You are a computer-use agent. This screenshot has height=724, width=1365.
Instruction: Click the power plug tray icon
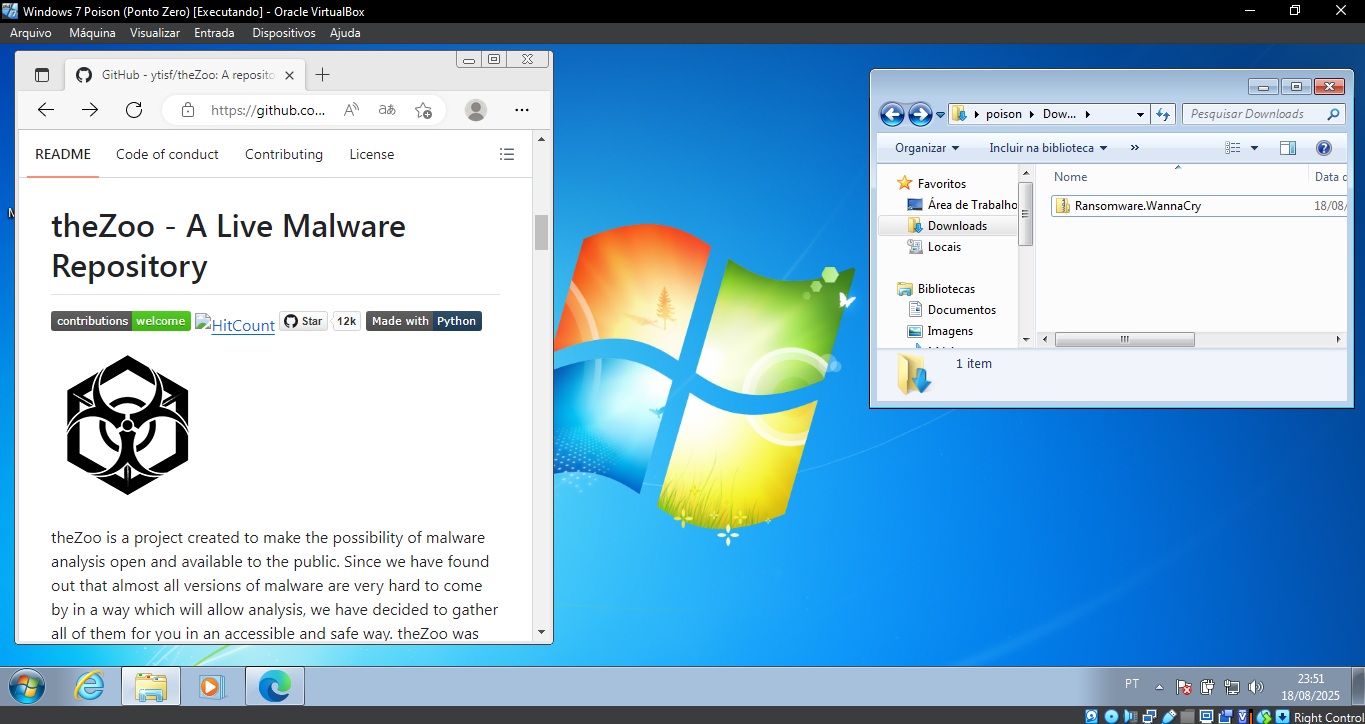(1208, 687)
